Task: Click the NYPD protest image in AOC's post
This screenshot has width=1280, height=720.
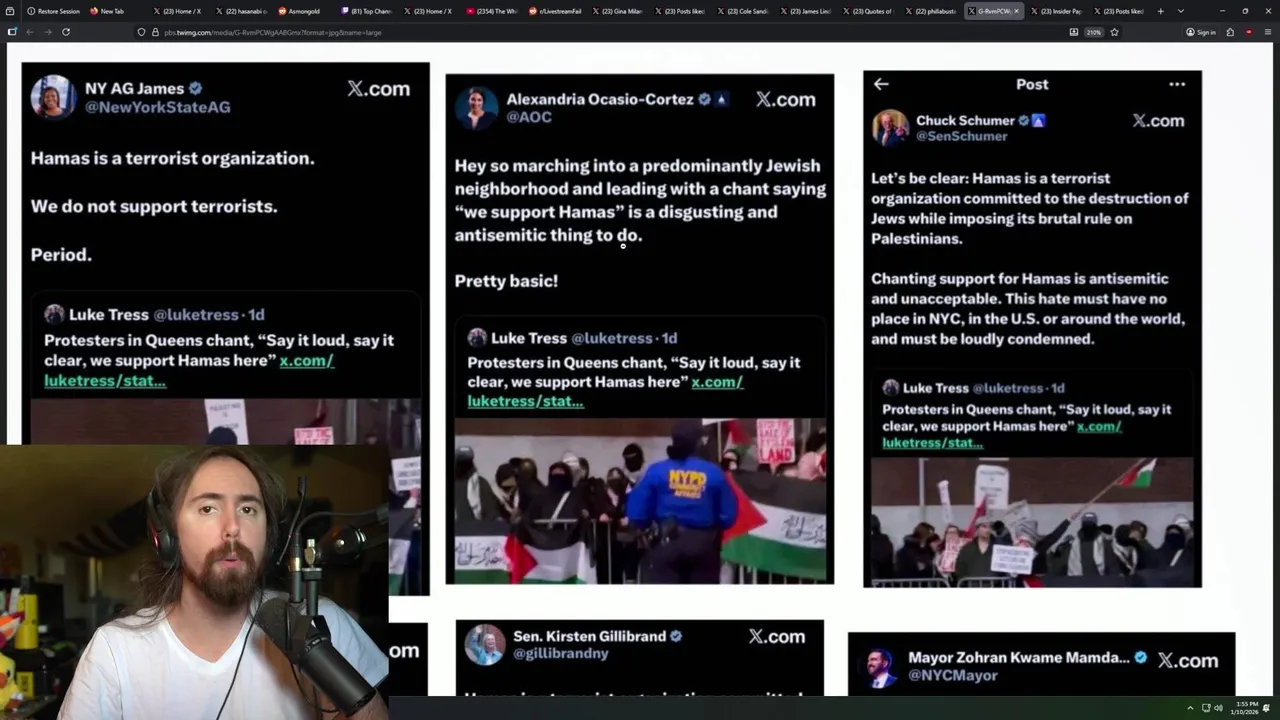Action: (640, 500)
